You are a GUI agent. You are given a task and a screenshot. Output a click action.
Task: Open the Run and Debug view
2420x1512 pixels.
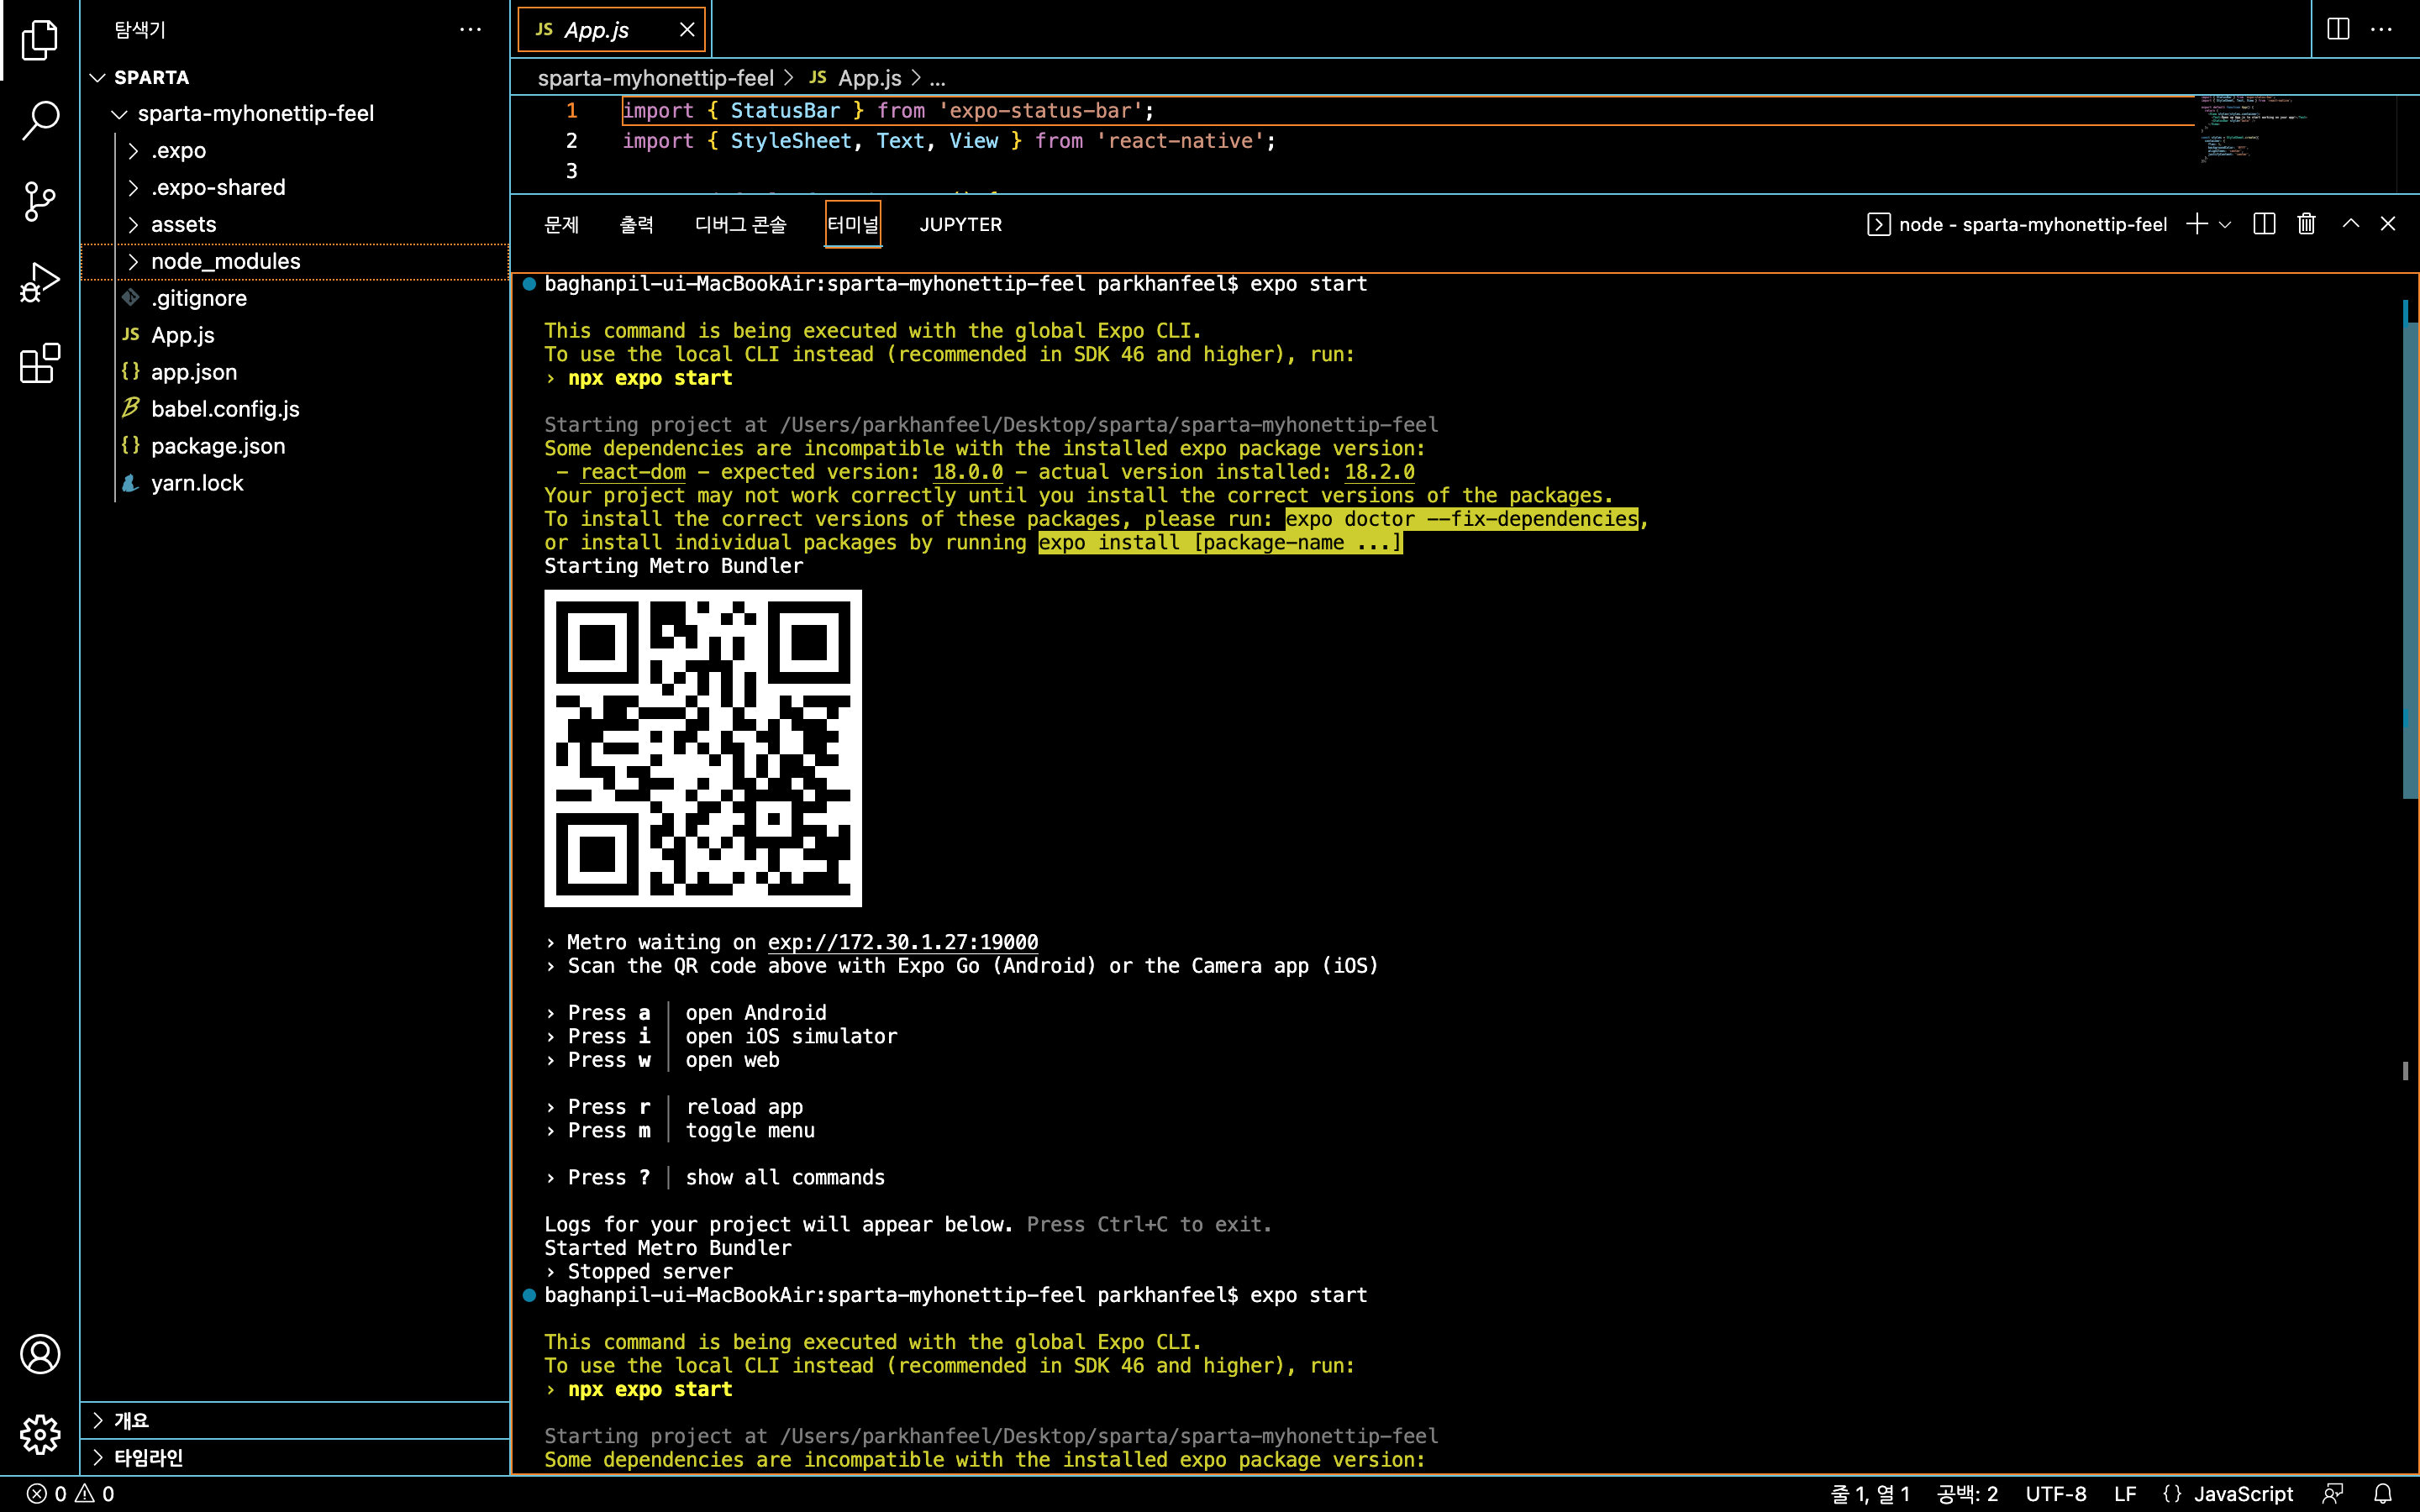pyautogui.click(x=40, y=282)
